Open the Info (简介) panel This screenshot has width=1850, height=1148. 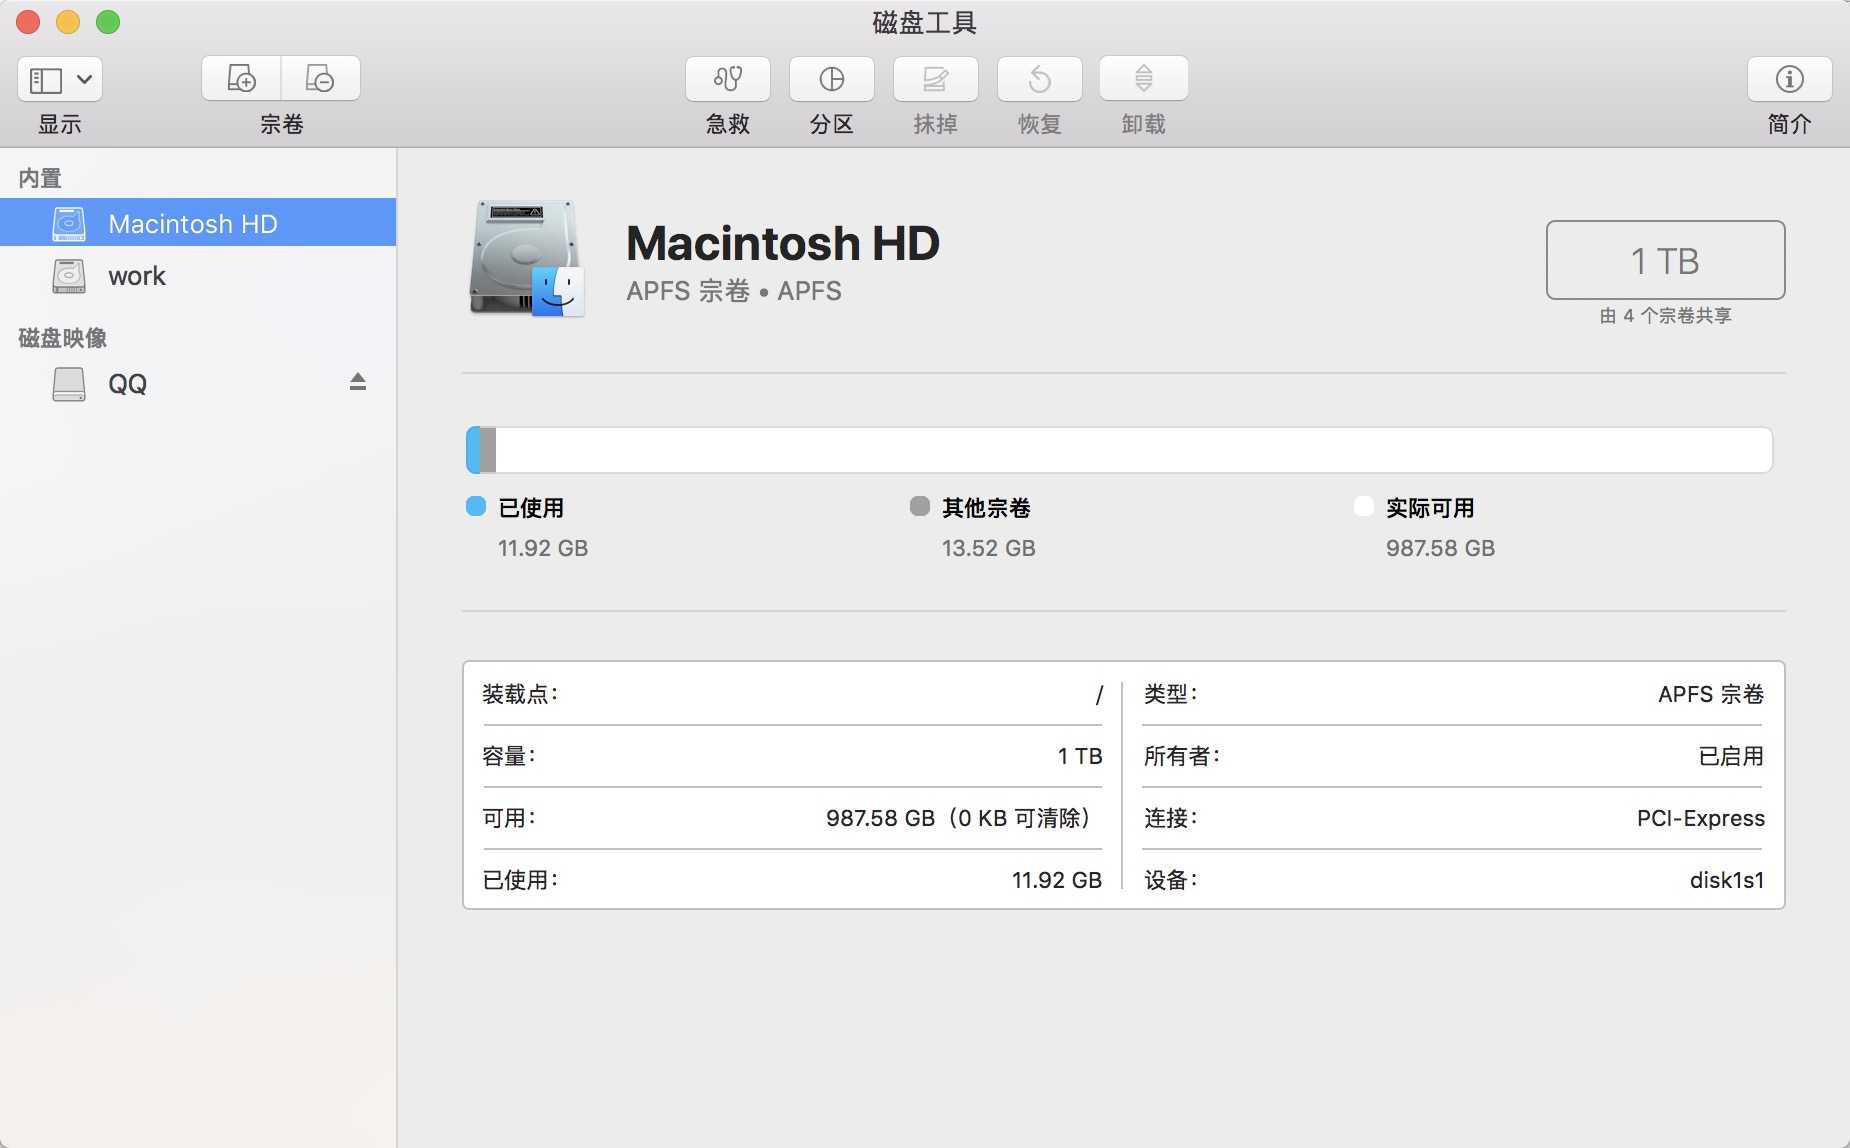(x=1790, y=78)
